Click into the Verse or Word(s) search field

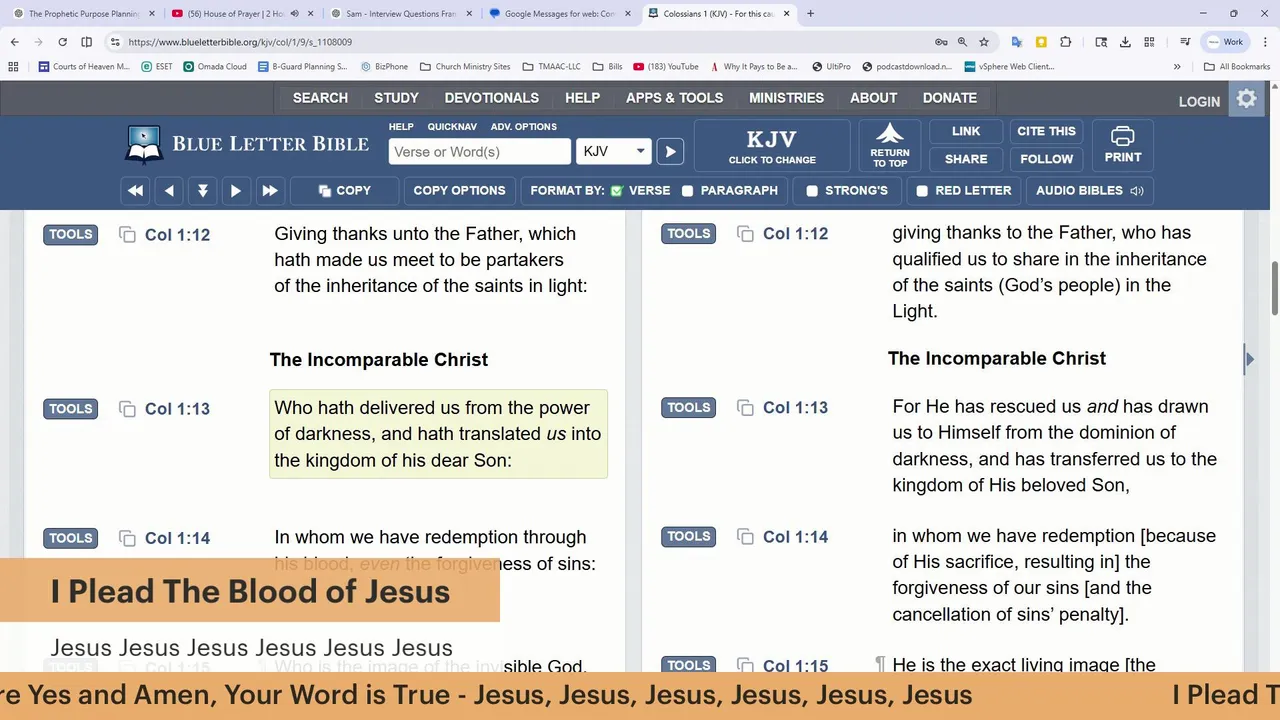click(x=480, y=152)
